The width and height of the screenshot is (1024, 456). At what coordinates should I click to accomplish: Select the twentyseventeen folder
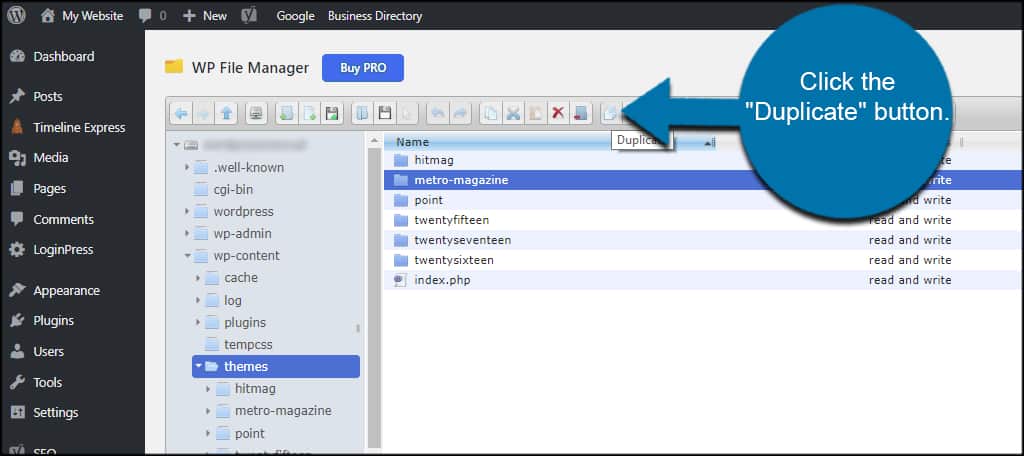702,240
